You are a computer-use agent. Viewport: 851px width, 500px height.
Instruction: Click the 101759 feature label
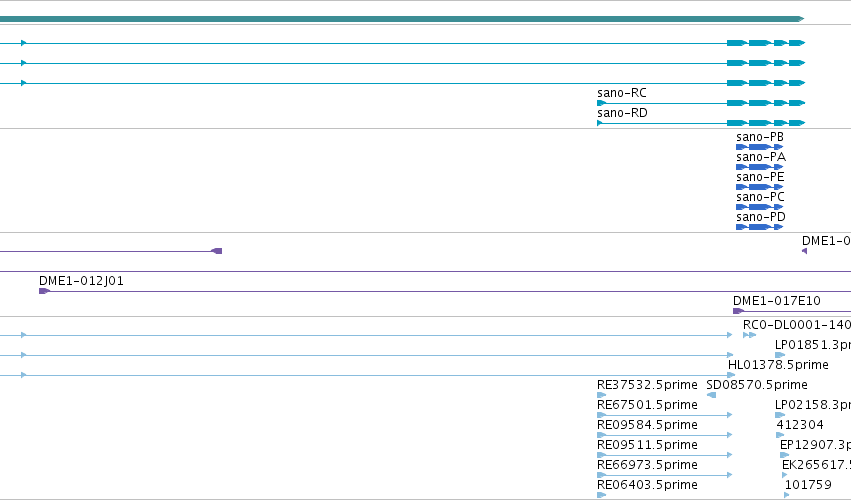point(808,485)
